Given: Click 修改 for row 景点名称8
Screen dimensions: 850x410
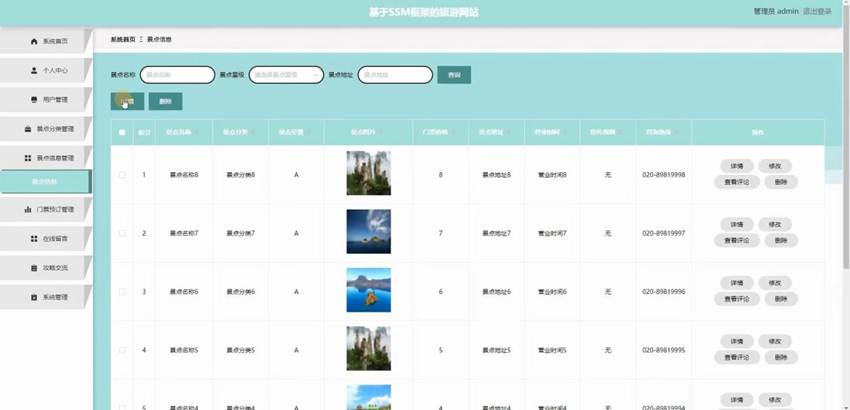Looking at the screenshot, I should (x=775, y=166).
